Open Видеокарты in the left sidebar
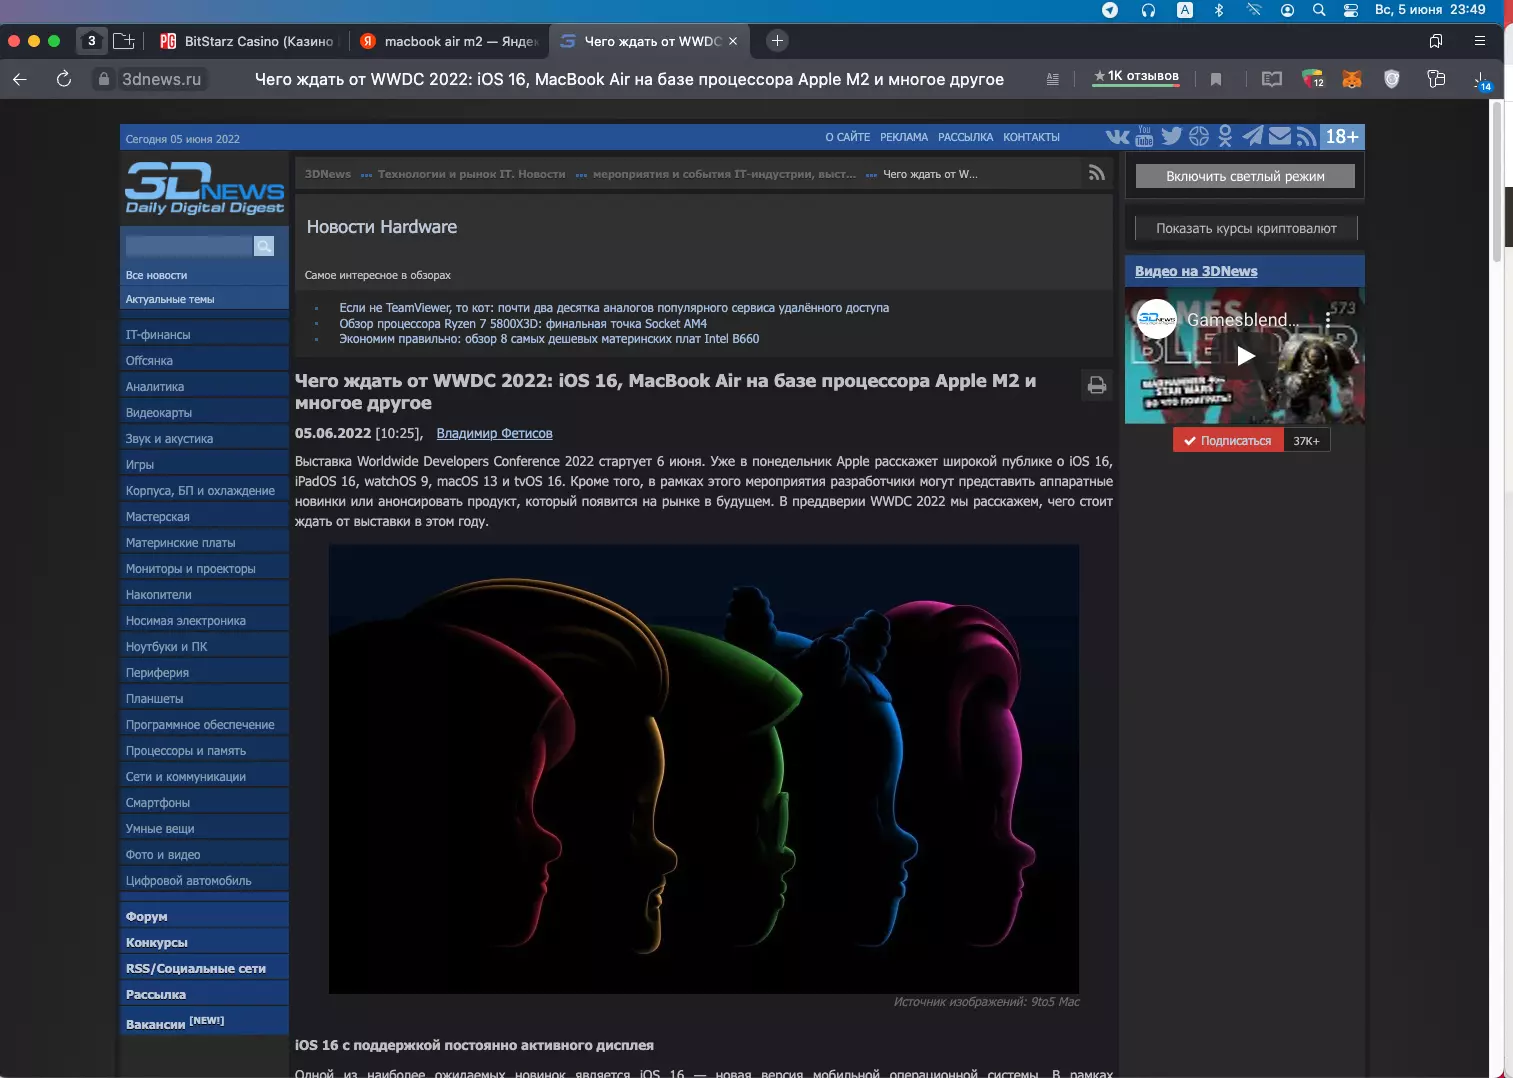 pos(159,412)
